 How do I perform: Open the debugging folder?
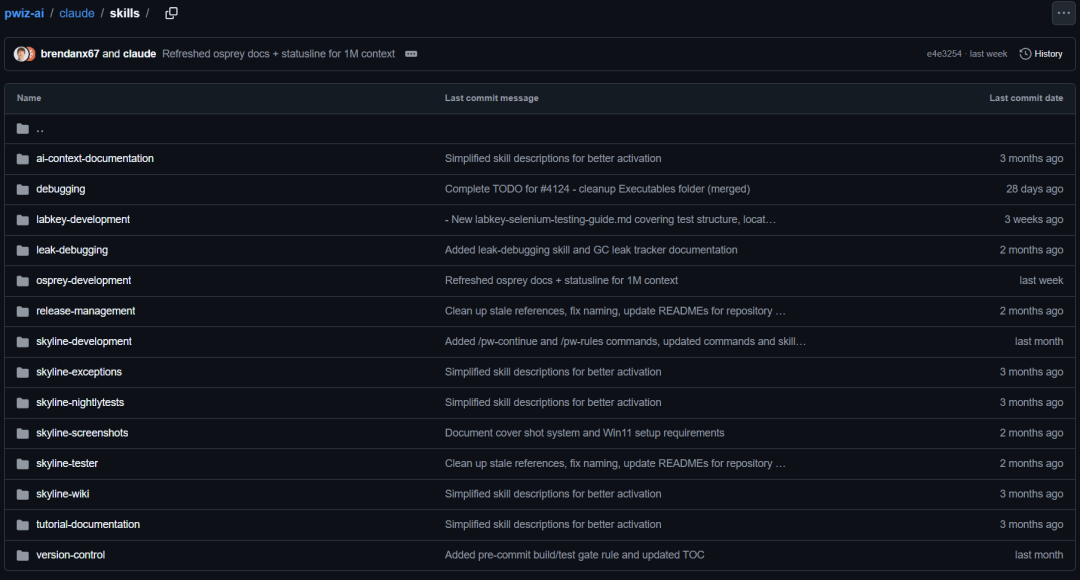[x=61, y=189]
